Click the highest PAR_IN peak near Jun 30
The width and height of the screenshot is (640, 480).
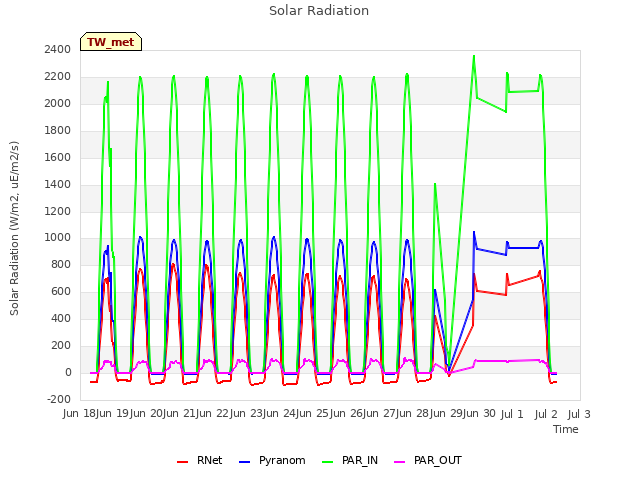click(474, 56)
